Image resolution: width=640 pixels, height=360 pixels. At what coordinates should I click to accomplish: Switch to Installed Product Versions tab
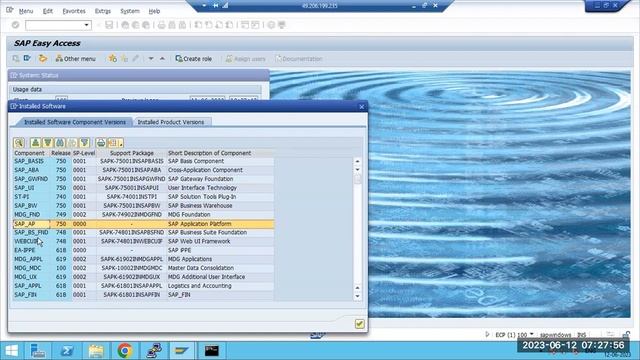[171, 122]
